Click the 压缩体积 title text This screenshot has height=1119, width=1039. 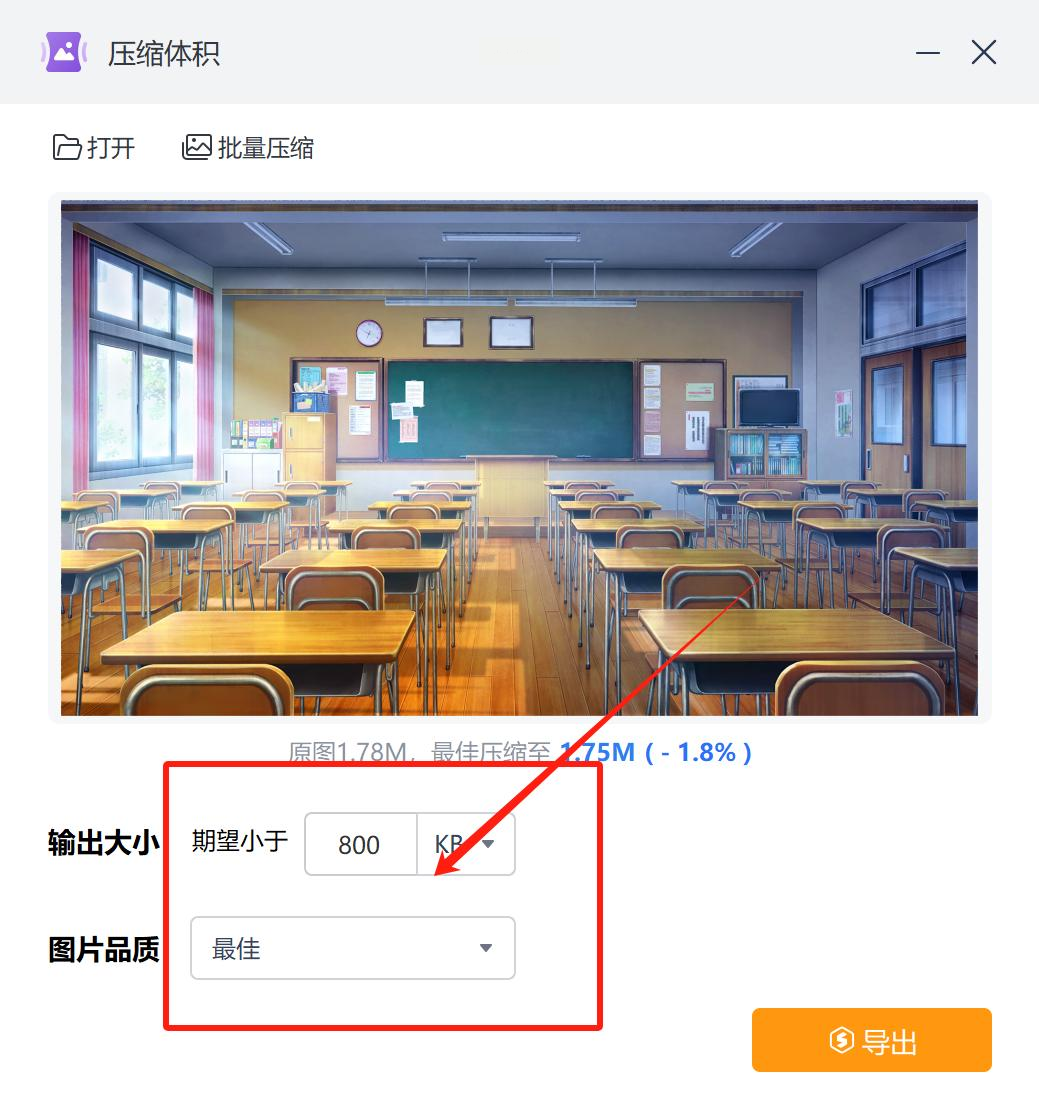coord(163,54)
